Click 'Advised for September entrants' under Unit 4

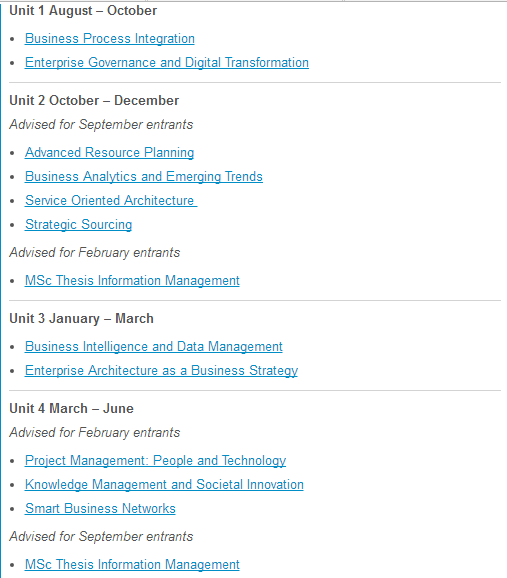click(101, 536)
